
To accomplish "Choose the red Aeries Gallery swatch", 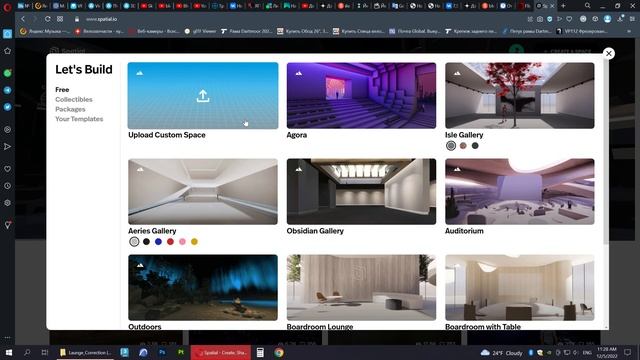I will pyautogui.click(x=170, y=242).
